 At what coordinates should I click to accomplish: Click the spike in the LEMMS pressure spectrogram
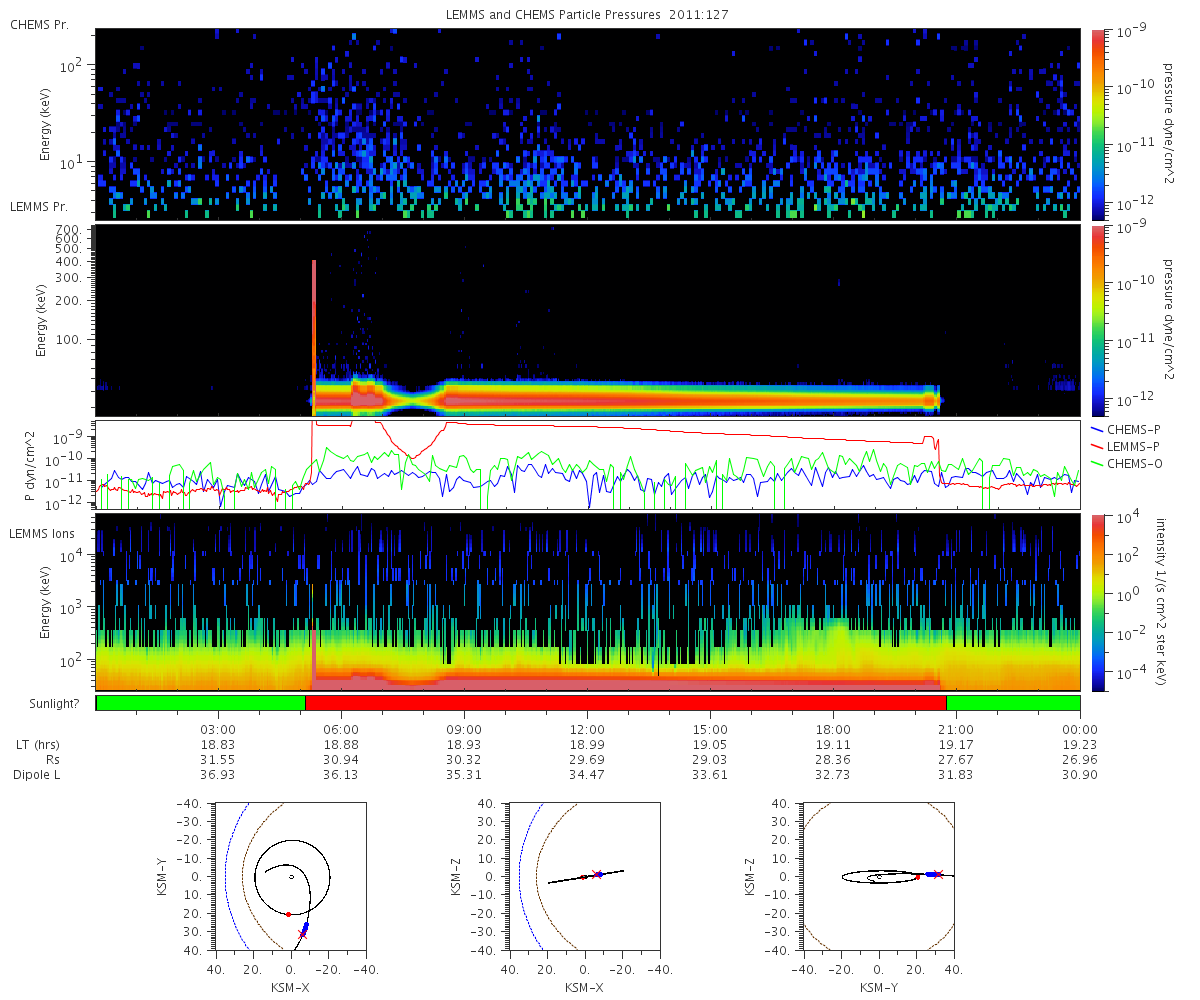pyautogui.click(x=314, y=337)
